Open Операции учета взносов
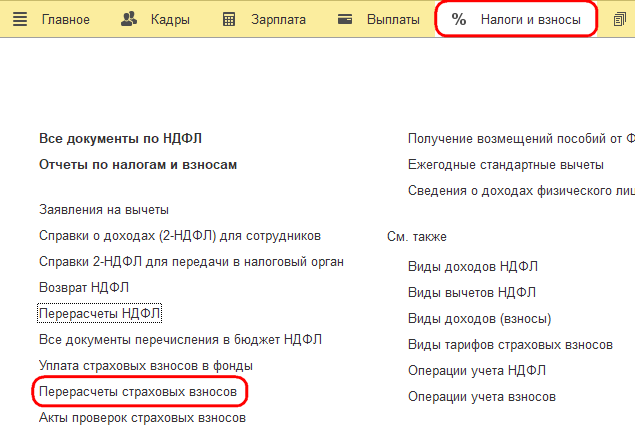 coord(482,397)
